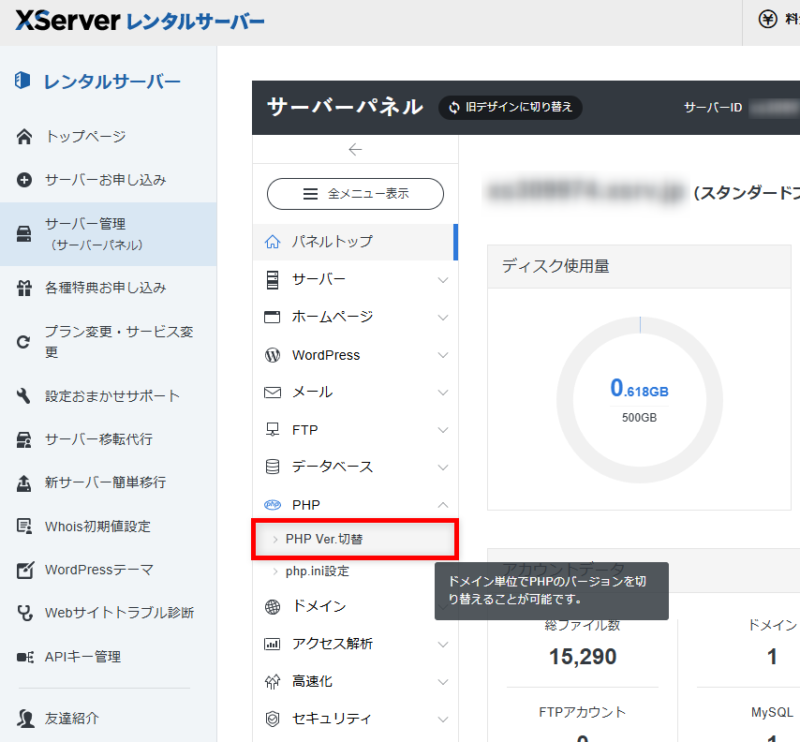
Task: Click the wrench icon for 設定おまかせサポート
Action: (x=25, y=396)
